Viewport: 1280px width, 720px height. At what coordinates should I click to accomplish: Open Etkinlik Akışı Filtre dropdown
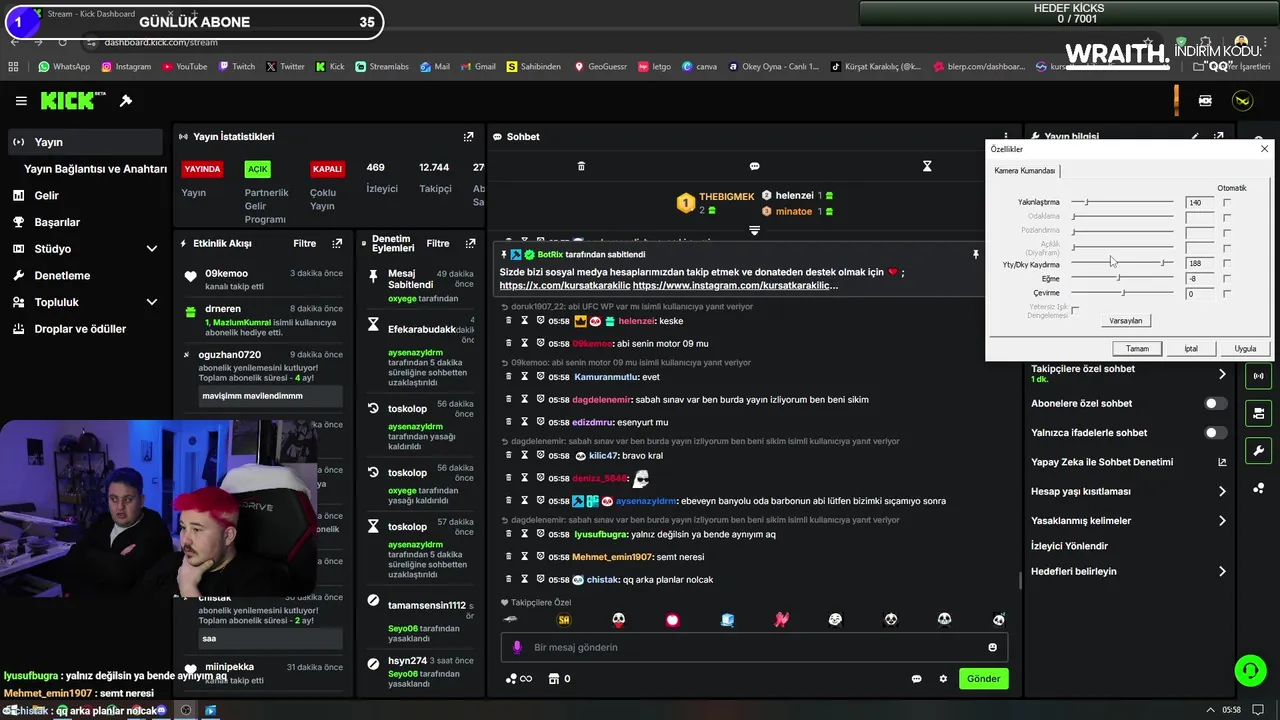click(304, 243)
